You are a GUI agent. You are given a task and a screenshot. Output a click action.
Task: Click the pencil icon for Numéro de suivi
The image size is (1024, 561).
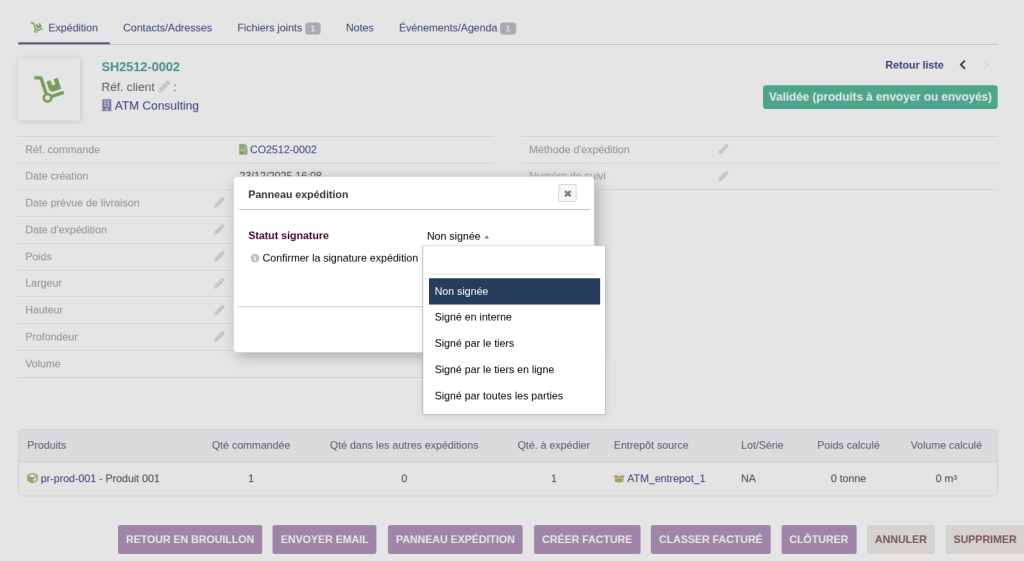pos(723,176)
